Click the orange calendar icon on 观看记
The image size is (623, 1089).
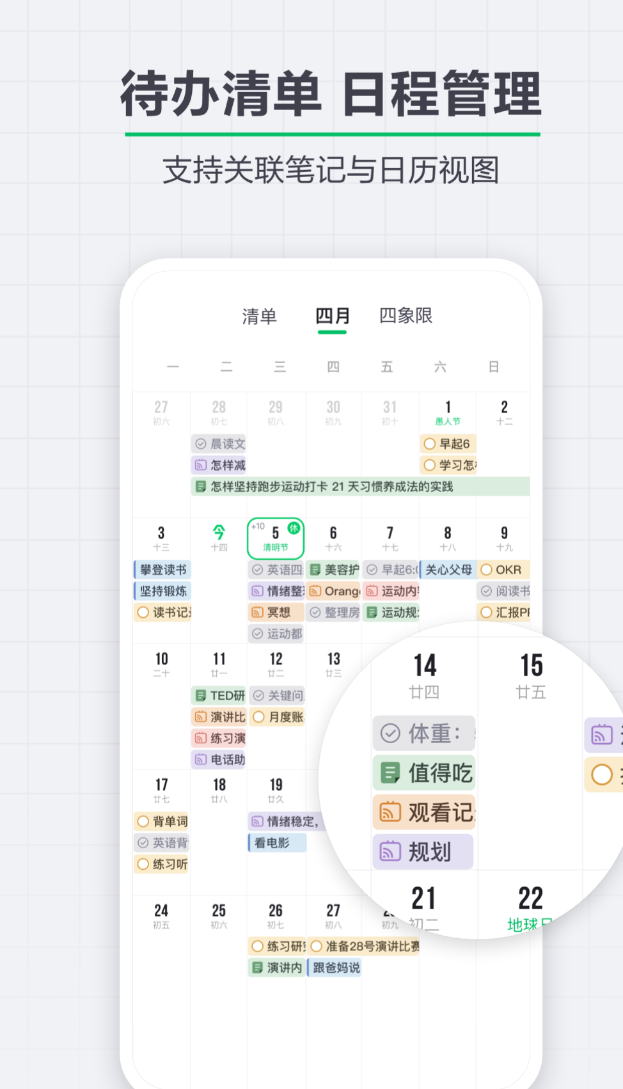pyautogui.click(x=390, y=812)
